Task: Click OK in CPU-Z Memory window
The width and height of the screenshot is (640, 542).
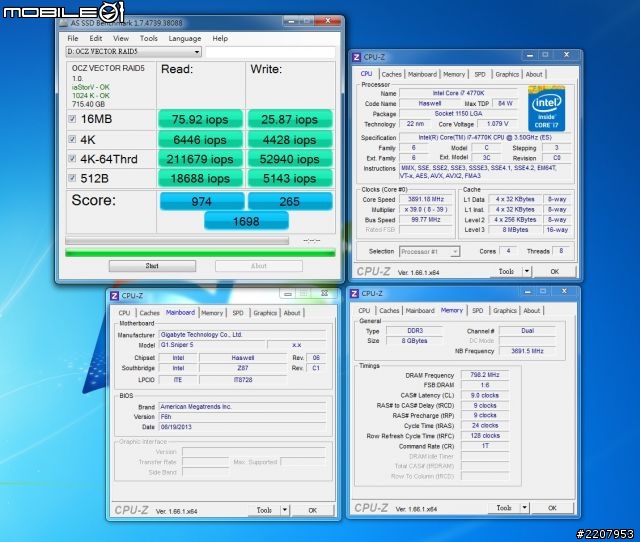Action: [x=552, y=508]
